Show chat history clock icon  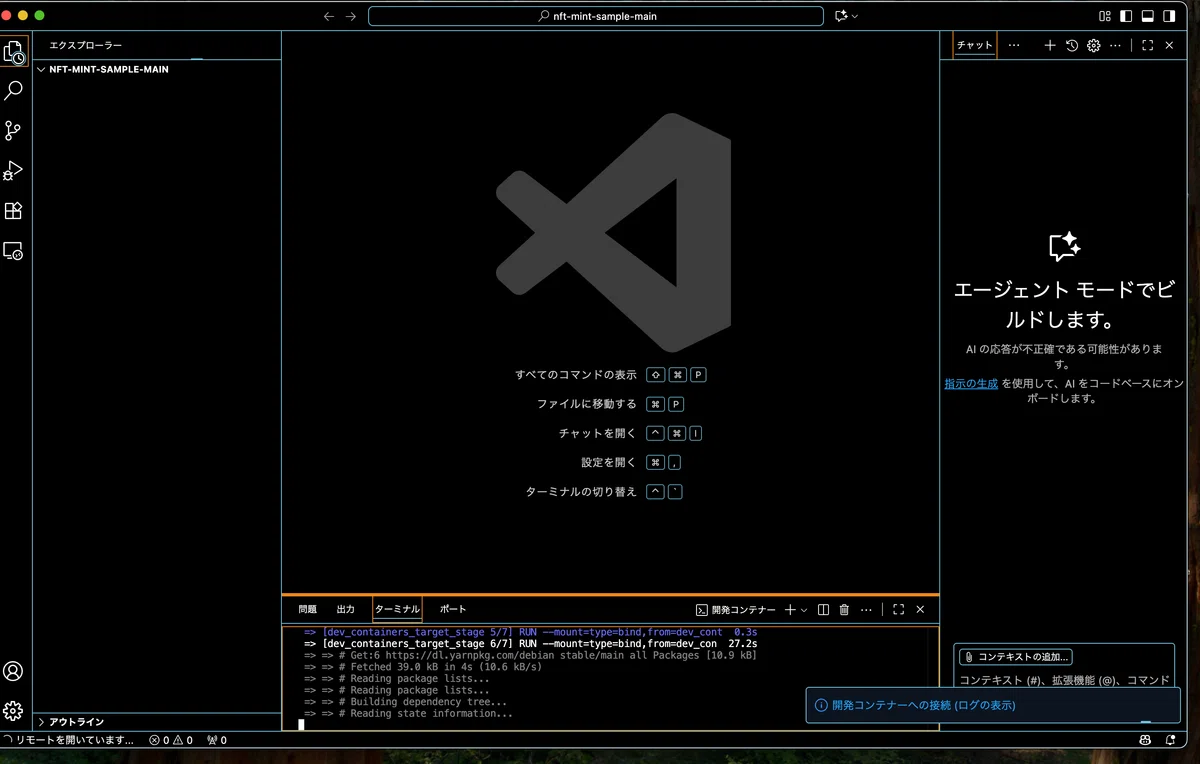(x=1072, y=45)
